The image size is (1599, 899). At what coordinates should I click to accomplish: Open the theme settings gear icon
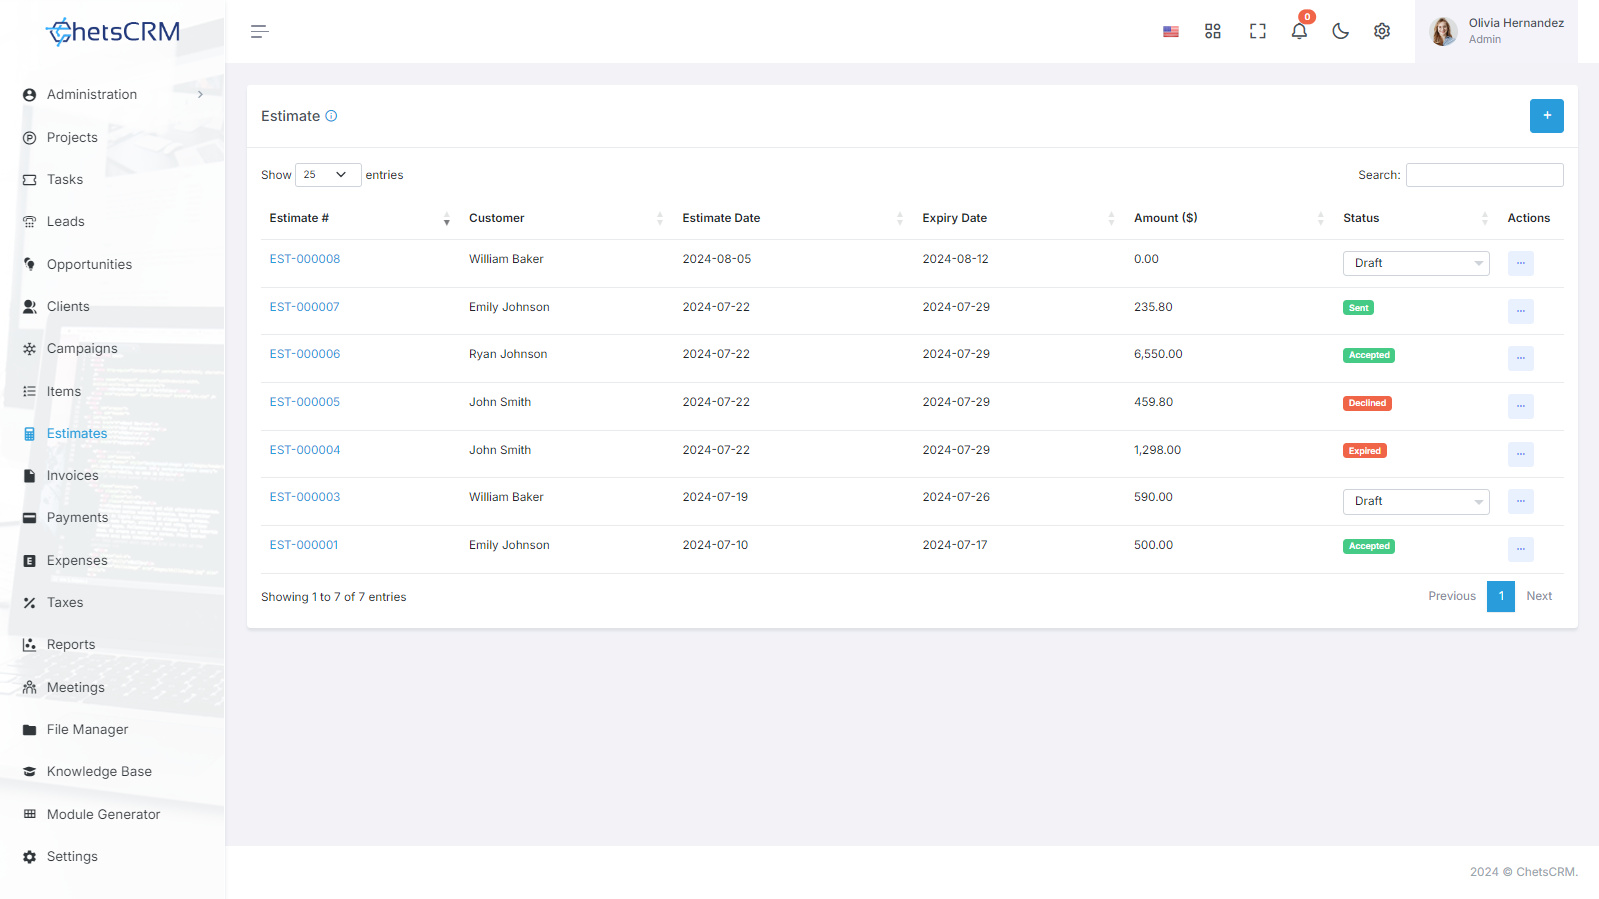pyautogui.click(x=1382, y=32)
